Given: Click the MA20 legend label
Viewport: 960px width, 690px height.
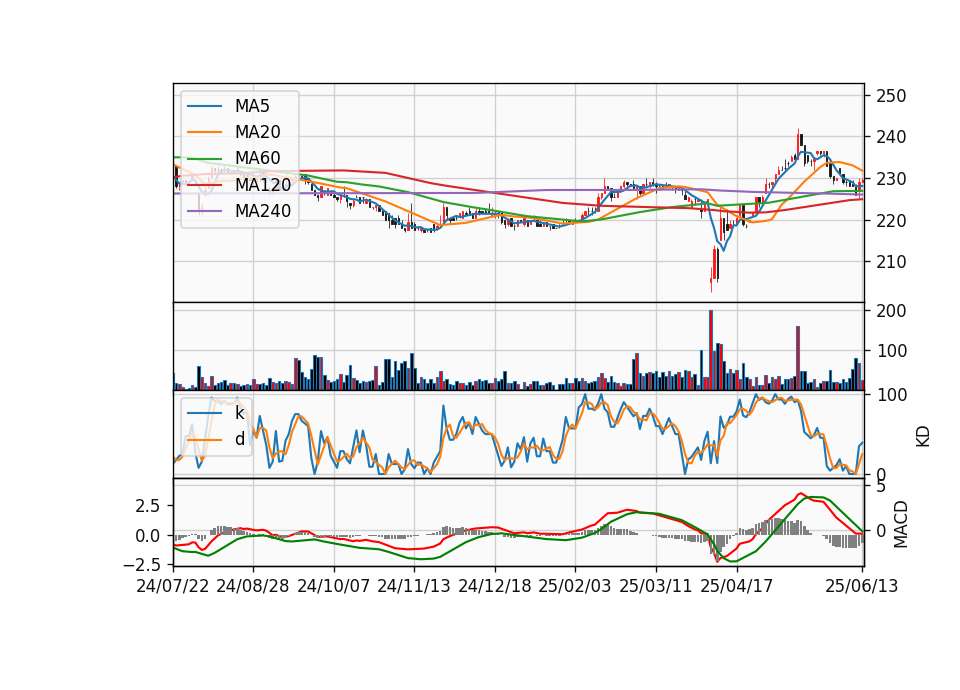Looking at the screenshot, I should tap(257, 132).
